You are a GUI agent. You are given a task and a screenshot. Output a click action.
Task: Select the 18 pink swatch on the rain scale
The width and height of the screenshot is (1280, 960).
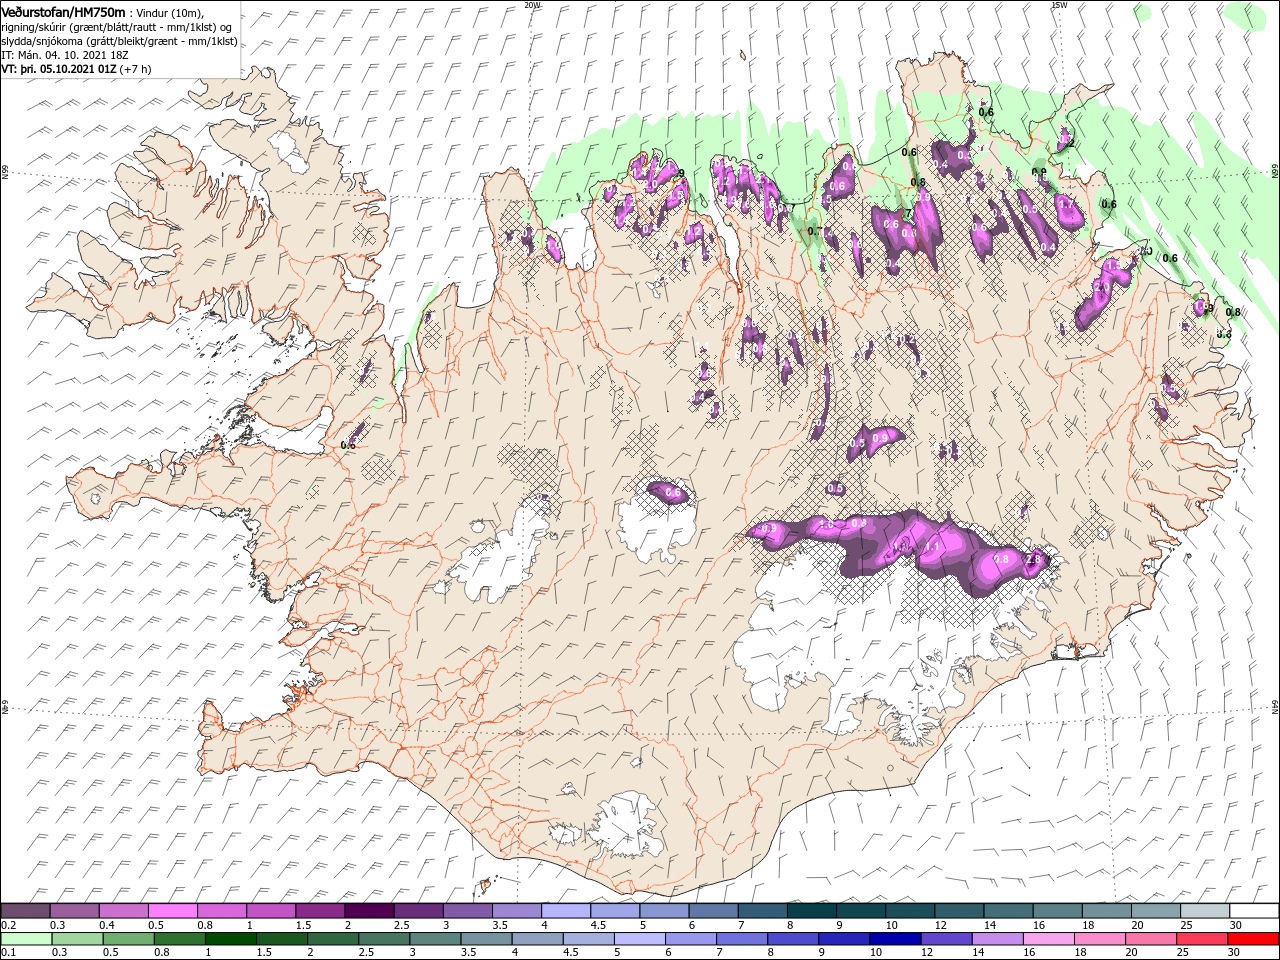[x=1101, y=939]
